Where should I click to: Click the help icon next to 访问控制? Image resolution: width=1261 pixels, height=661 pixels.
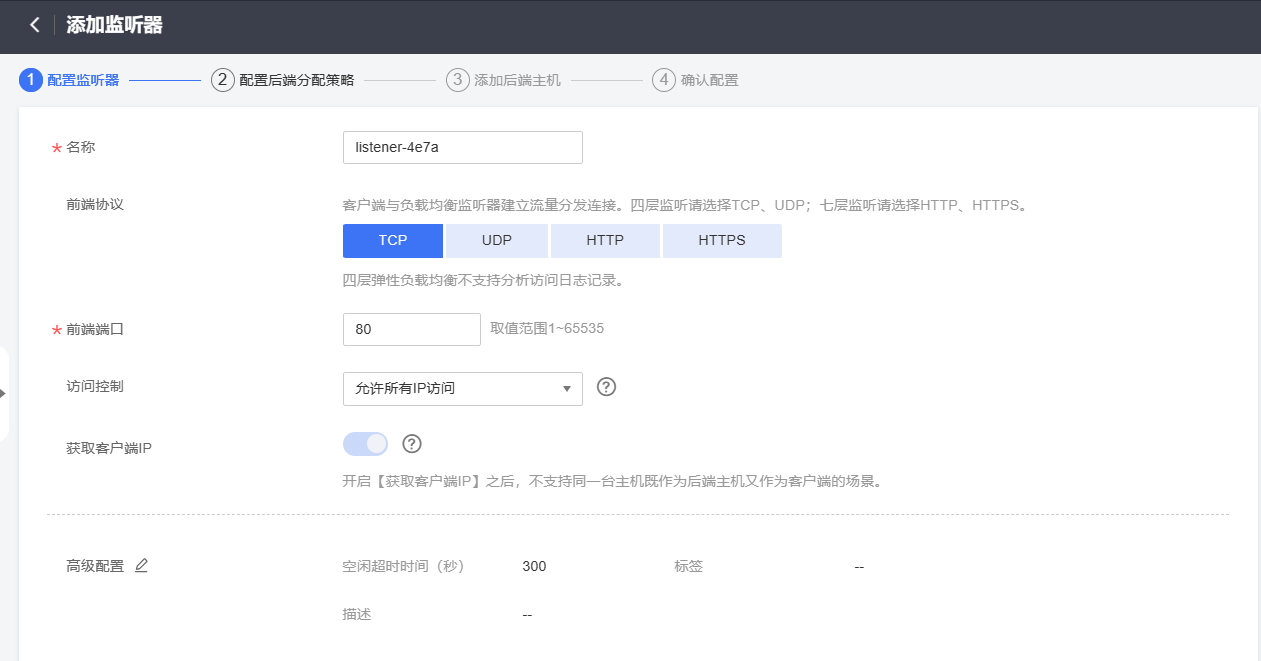coord(606,387)
